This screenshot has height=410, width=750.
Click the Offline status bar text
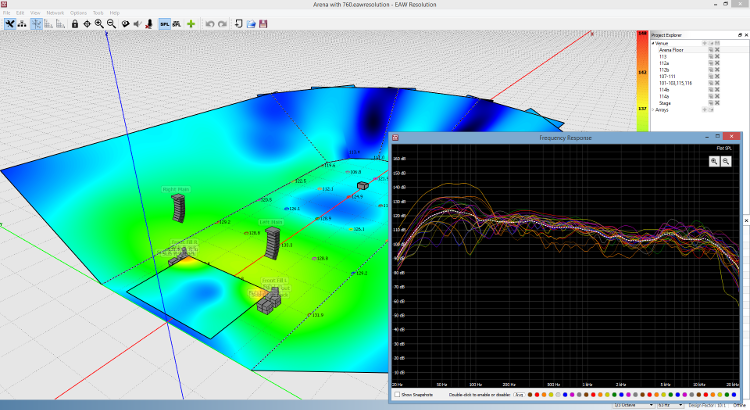(x=739, y=405)
